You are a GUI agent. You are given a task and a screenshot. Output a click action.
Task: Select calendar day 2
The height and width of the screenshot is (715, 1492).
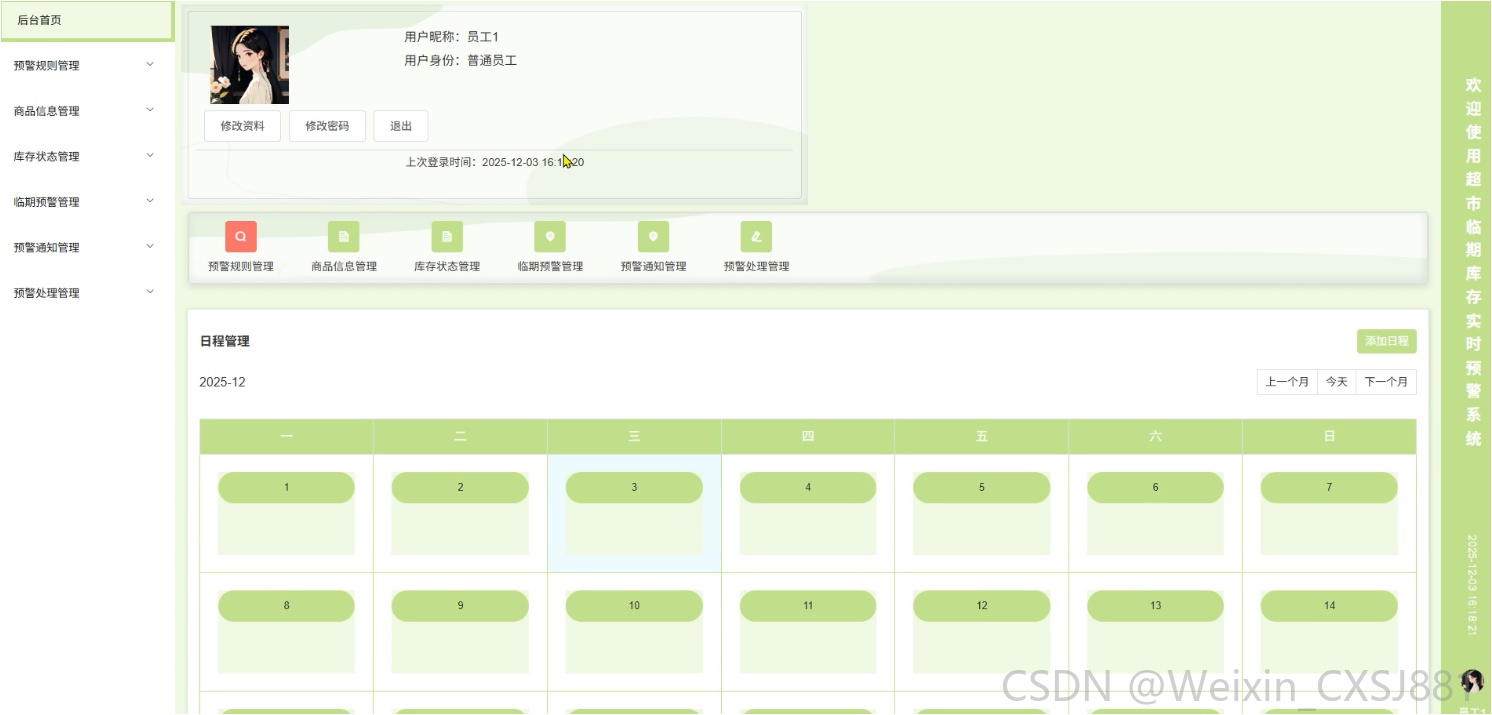(x=460, y=488)
